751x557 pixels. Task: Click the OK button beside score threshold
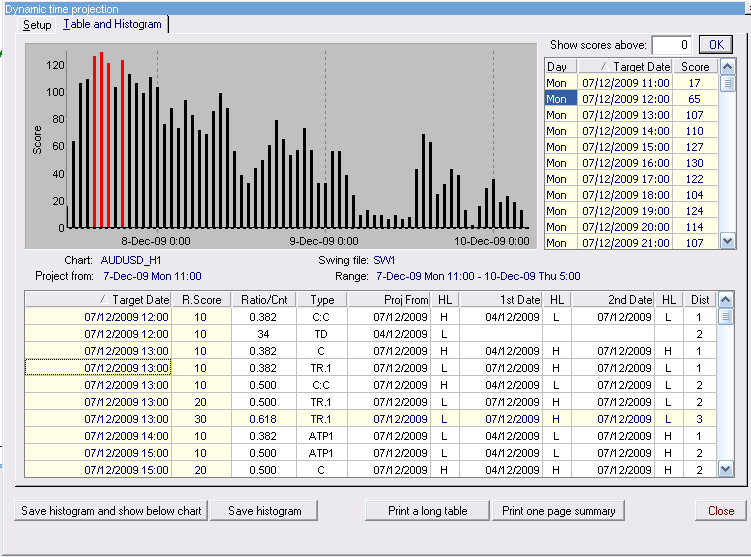pyautogui.click(x=714, y=45)
